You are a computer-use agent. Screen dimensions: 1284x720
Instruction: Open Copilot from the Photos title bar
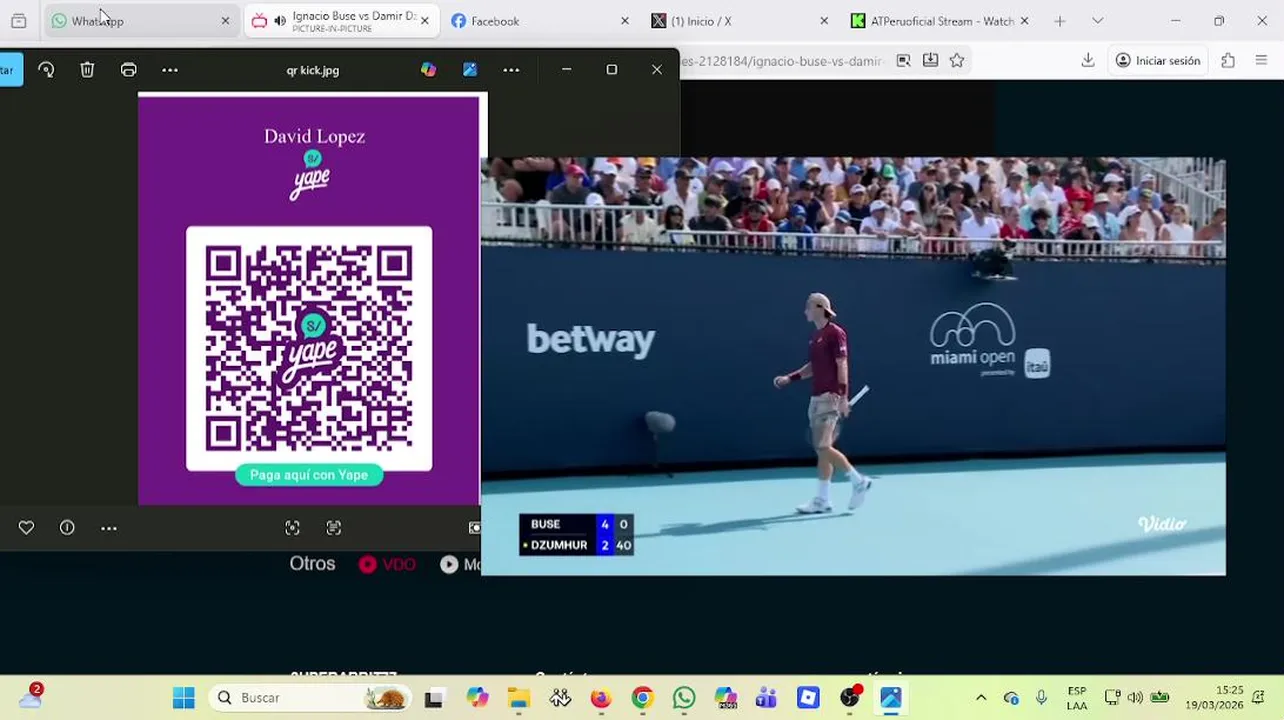click(x=428, y=70)
